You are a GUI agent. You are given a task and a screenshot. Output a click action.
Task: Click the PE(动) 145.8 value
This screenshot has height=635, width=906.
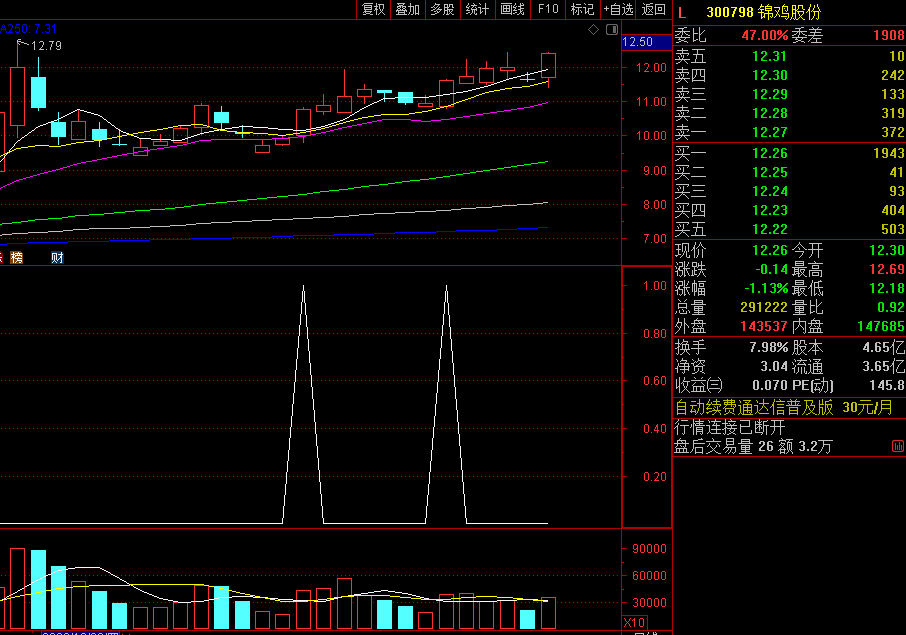pos(887,385)
